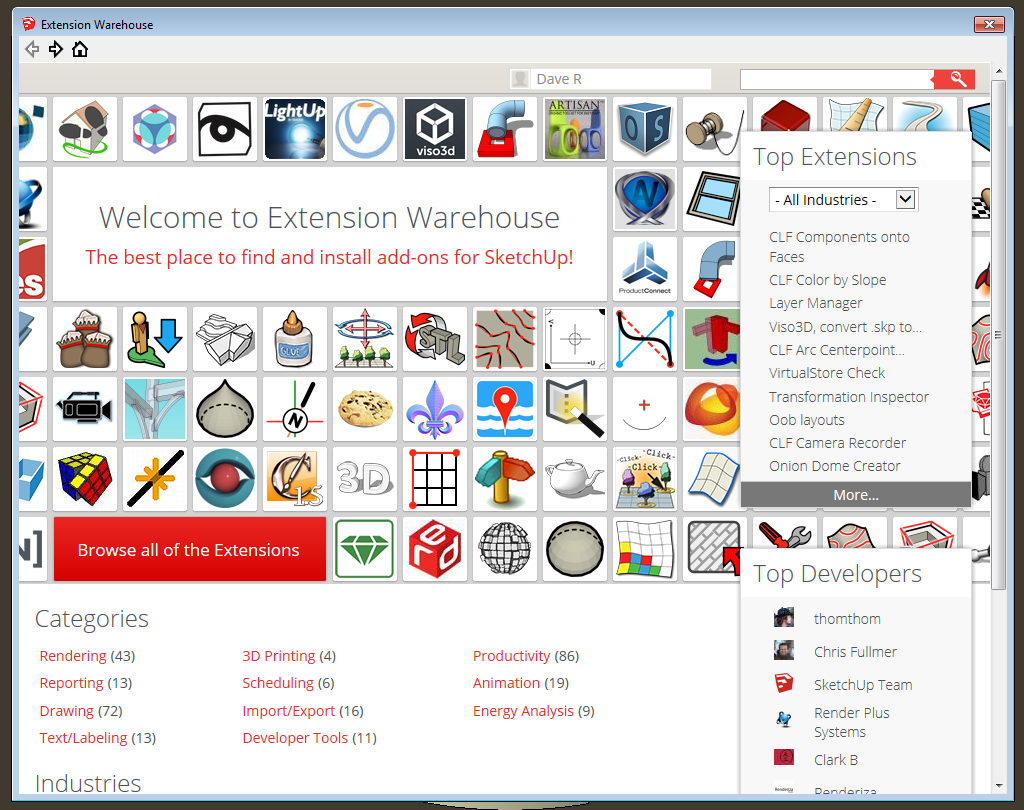Screen dimensions: 1024x810
Task: Open the LightUp extension icon
Action: [x=295, y=129]
